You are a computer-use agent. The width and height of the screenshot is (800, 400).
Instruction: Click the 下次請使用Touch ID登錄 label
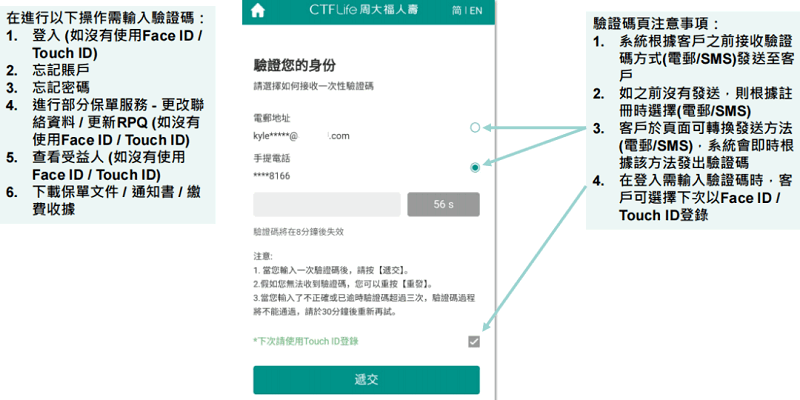pyautogui.click(x=305, y=342)
